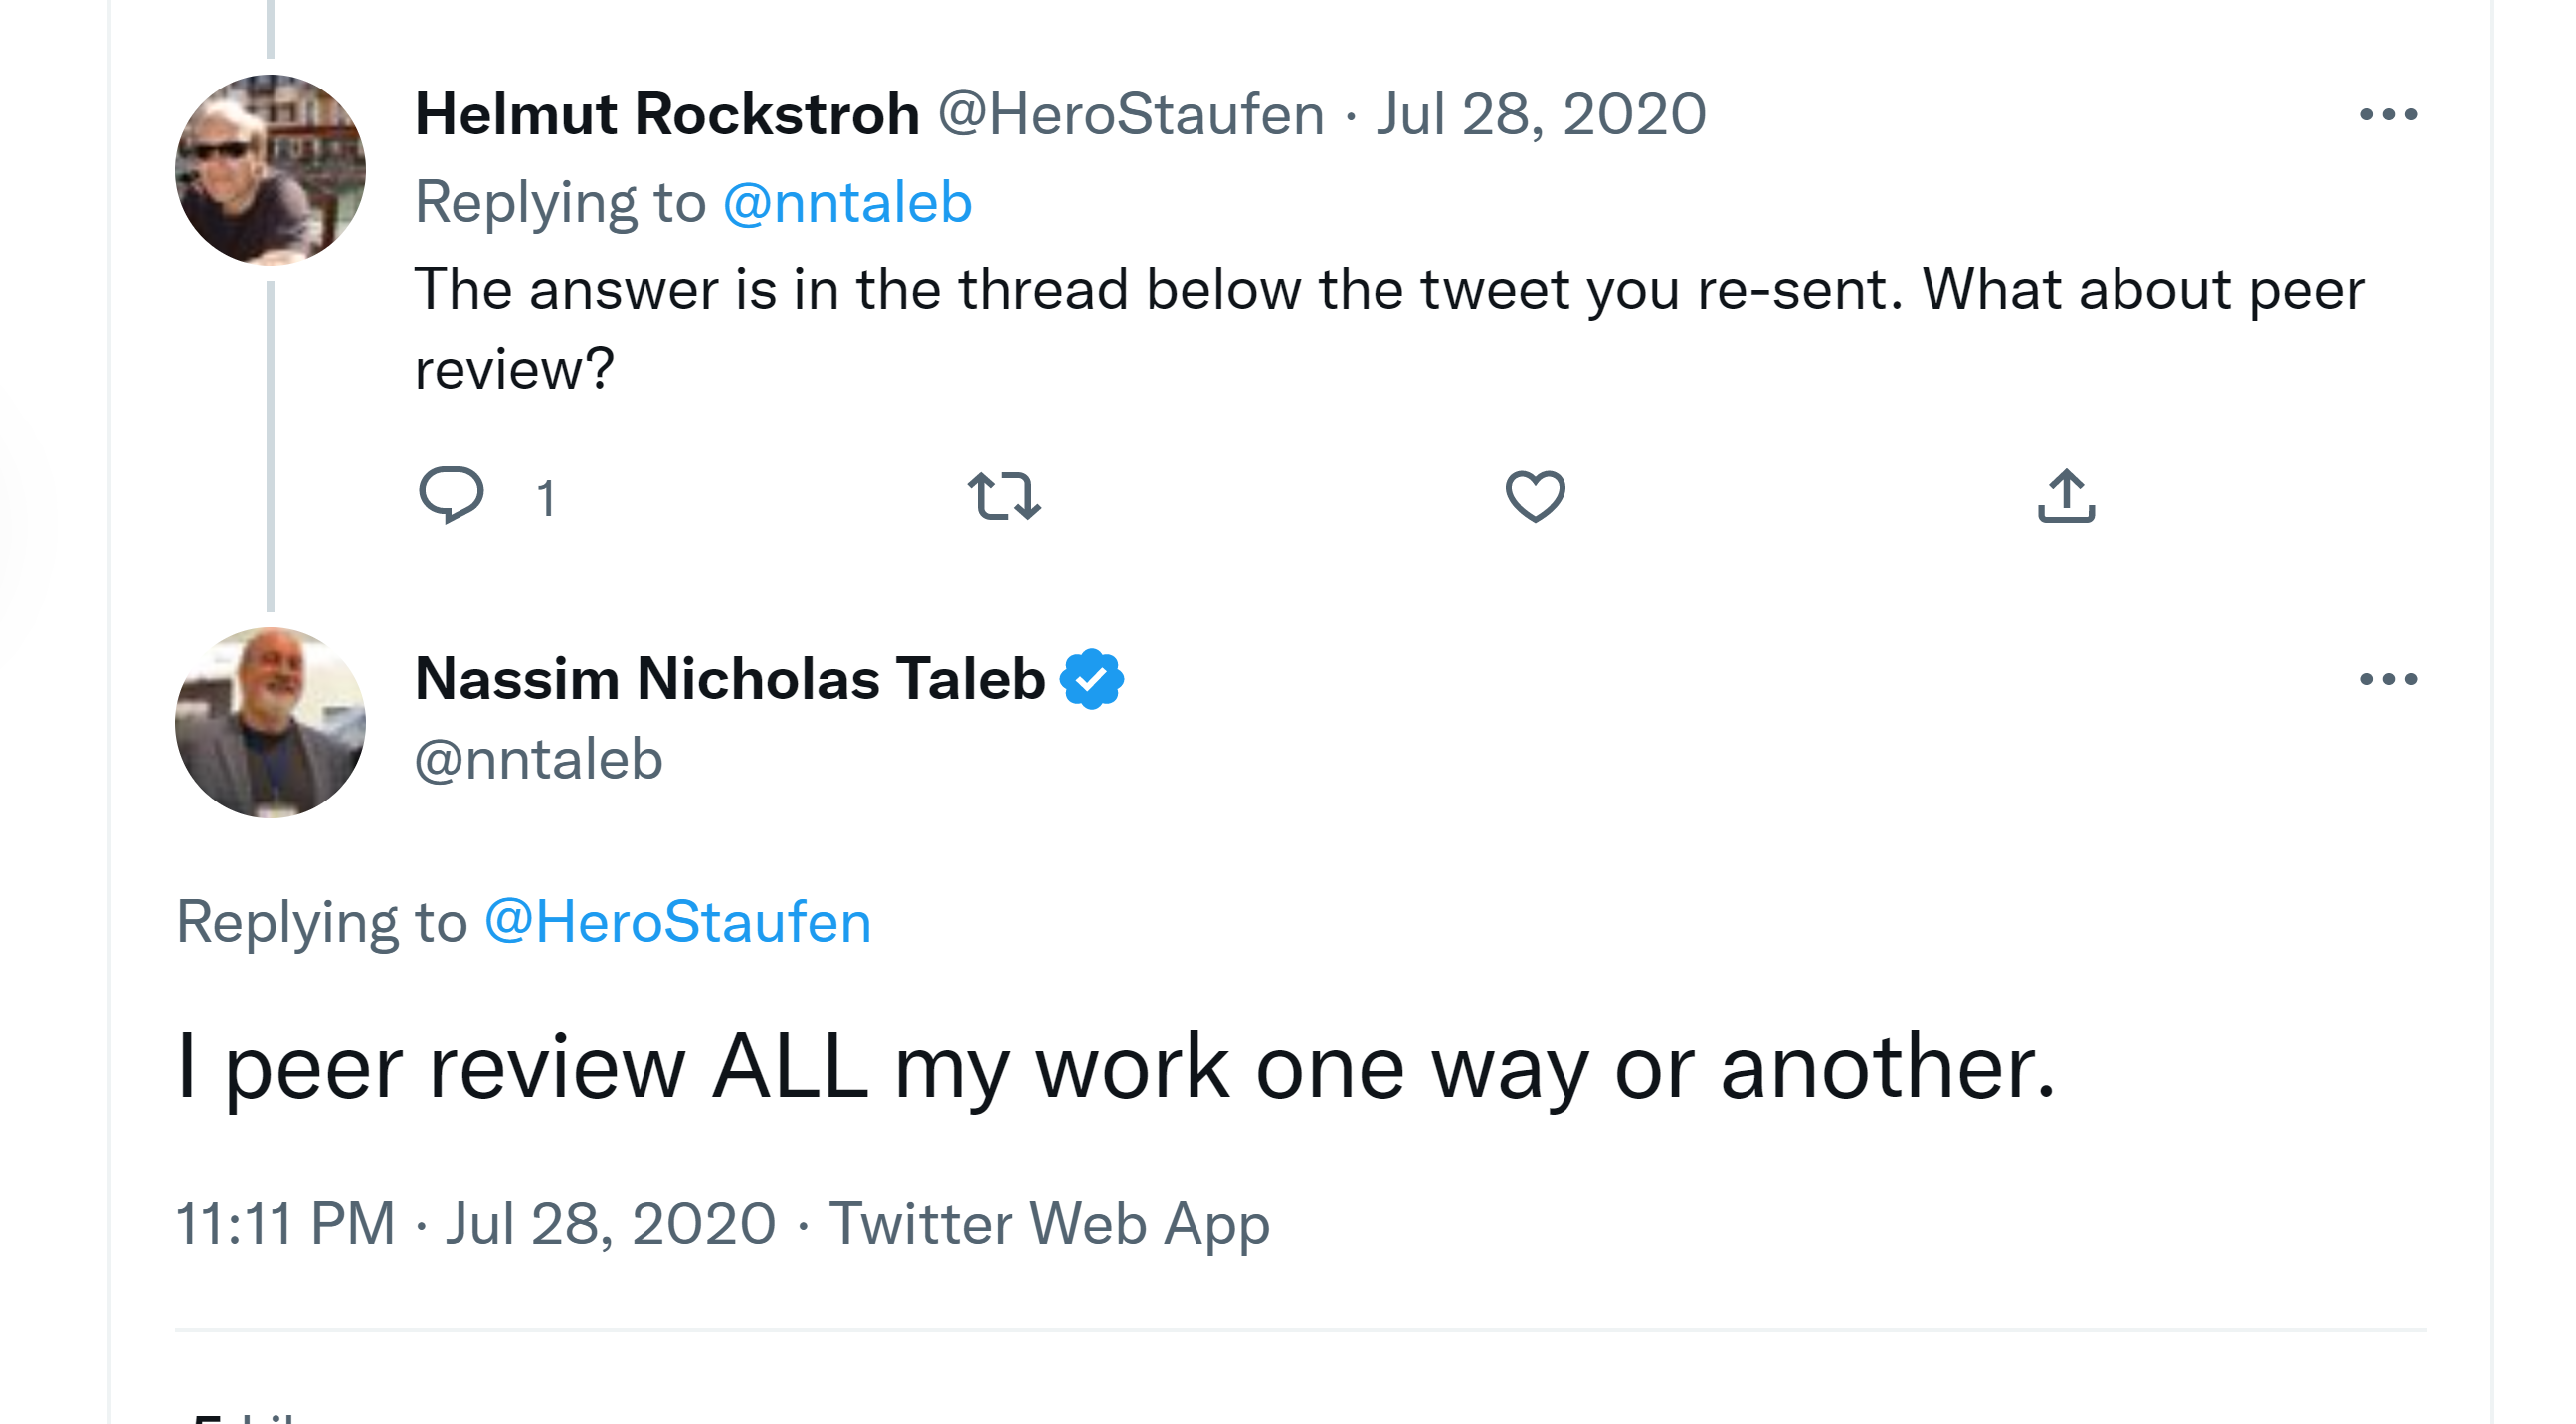Screen dimensions: 2576x1424
Task: Click the "I peer review ALL my work" text
Action: click(1115, 1068)
